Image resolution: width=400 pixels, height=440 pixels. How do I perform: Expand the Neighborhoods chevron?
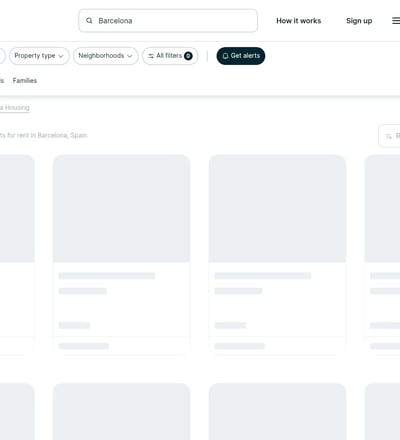coord(130,56)
